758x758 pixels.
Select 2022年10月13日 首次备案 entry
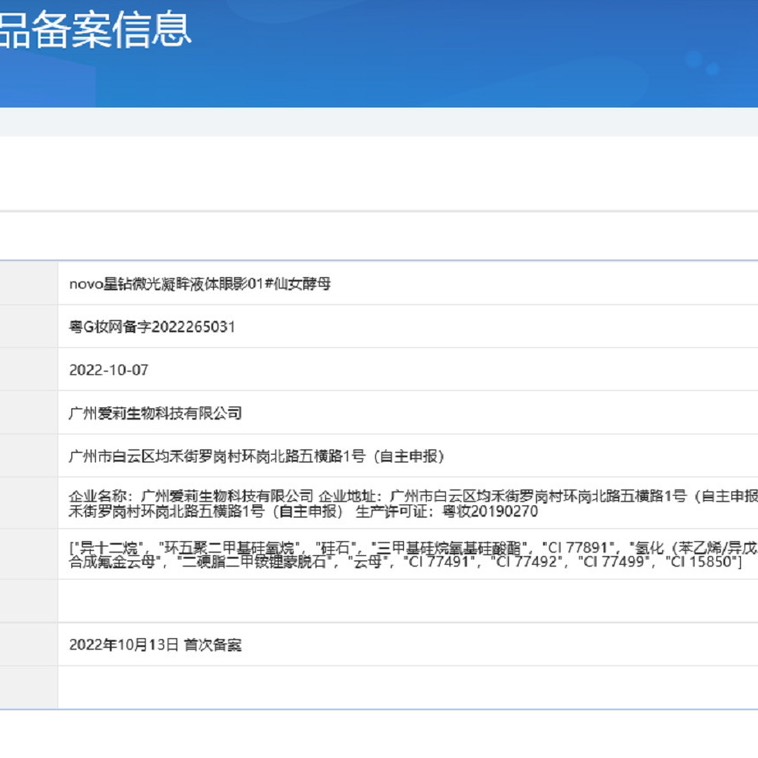coord(155,645)
